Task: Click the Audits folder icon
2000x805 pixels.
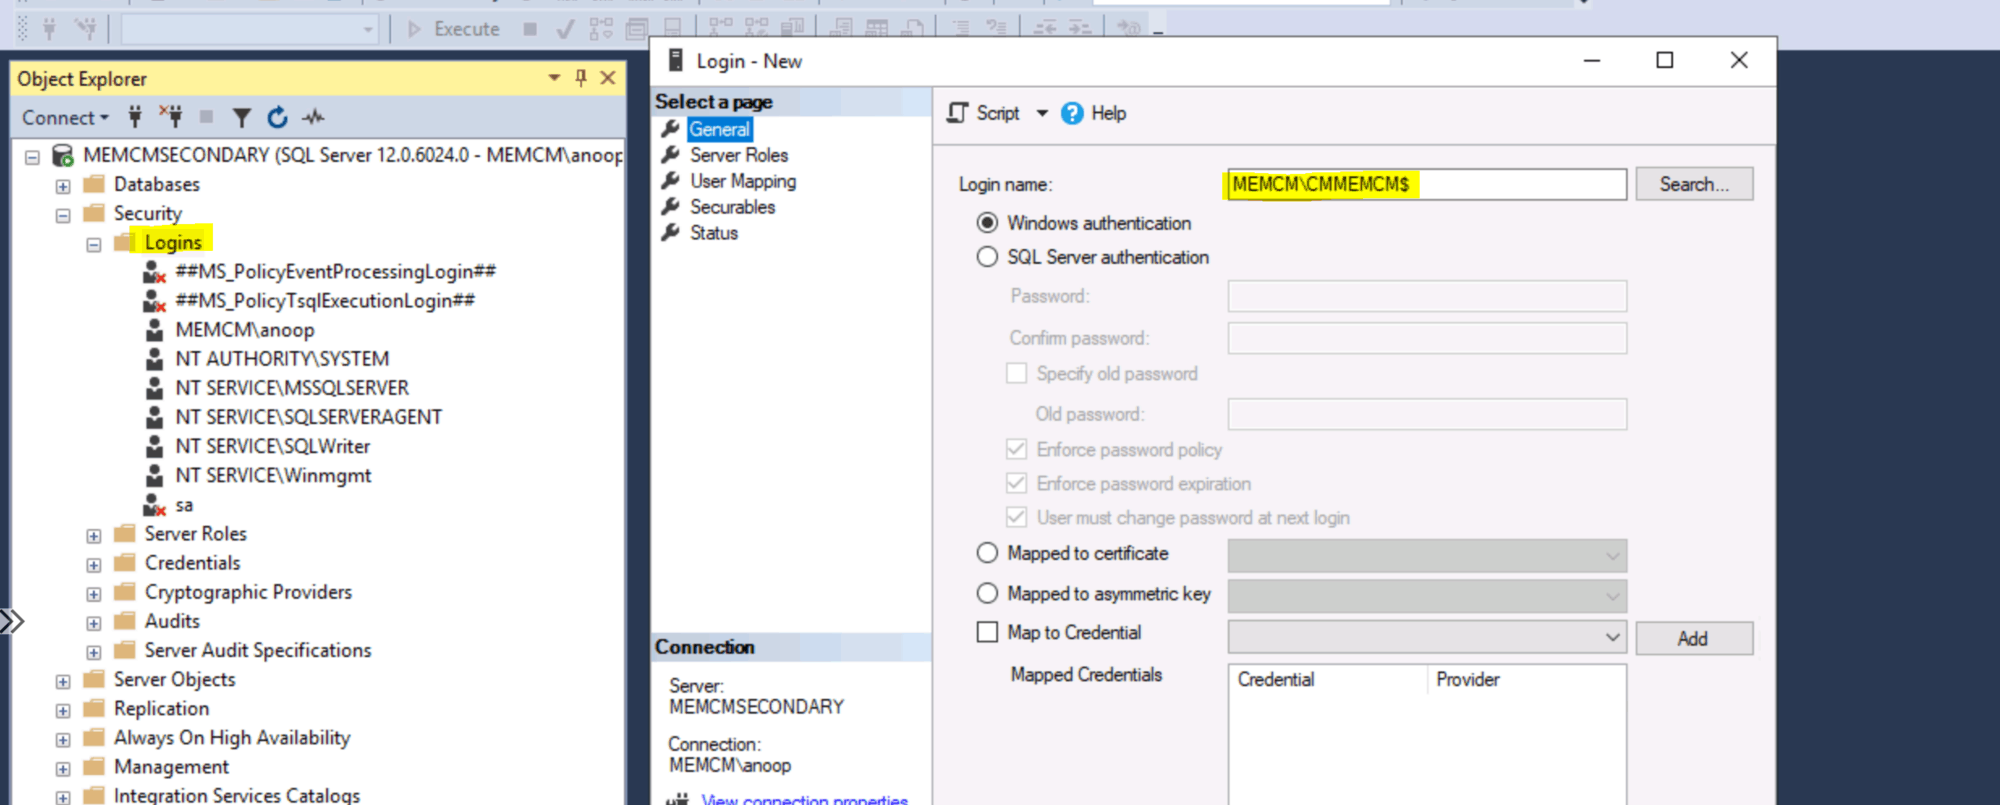Action: [x=125, y=621]
